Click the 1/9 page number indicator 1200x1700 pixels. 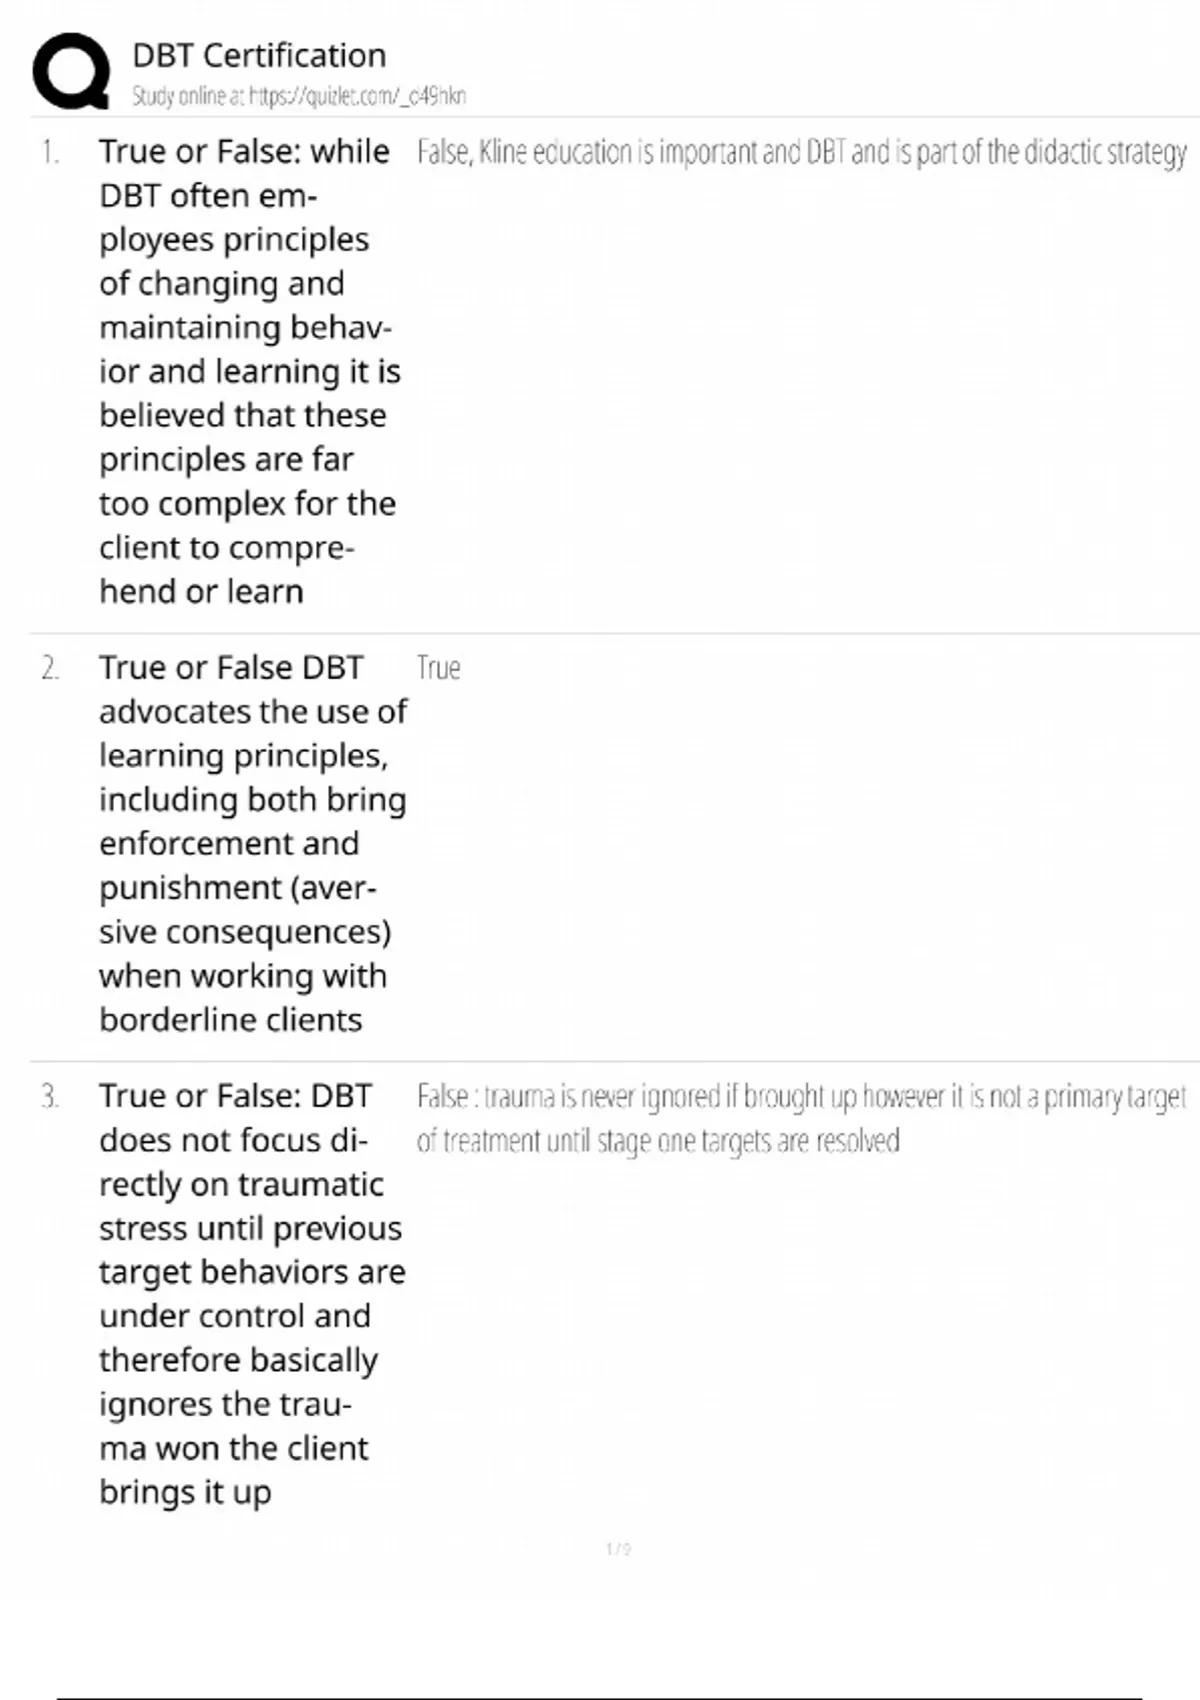pos(618,1549)
